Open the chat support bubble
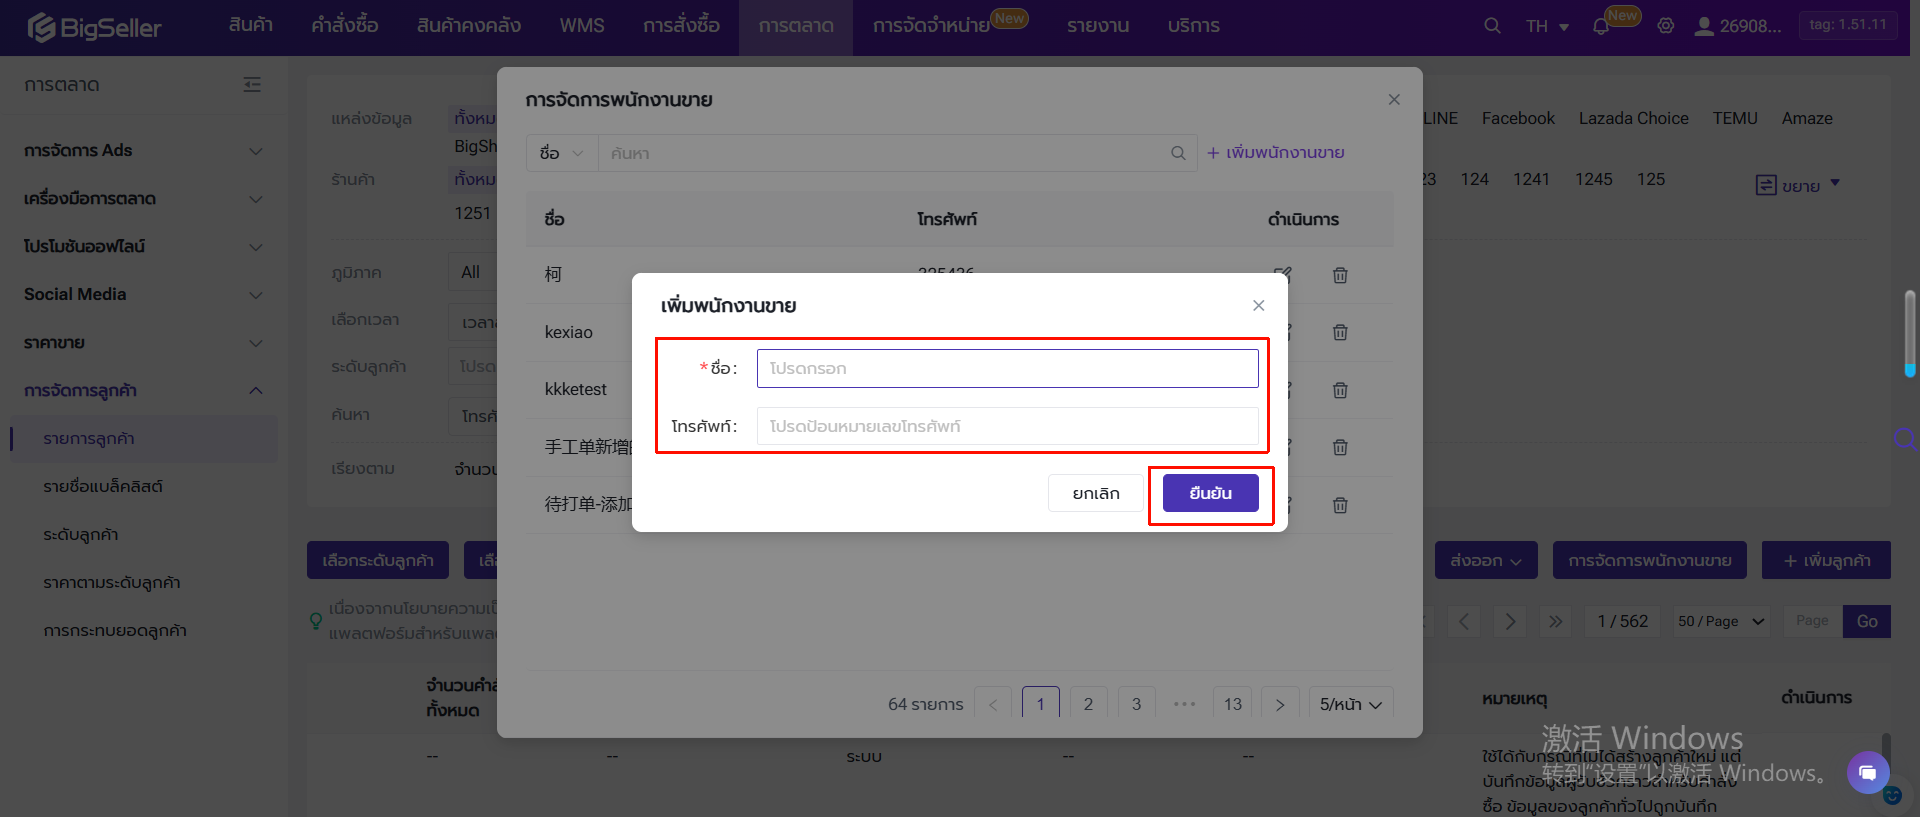This screenshot has height=817, width=1920. pos(1867,772)
